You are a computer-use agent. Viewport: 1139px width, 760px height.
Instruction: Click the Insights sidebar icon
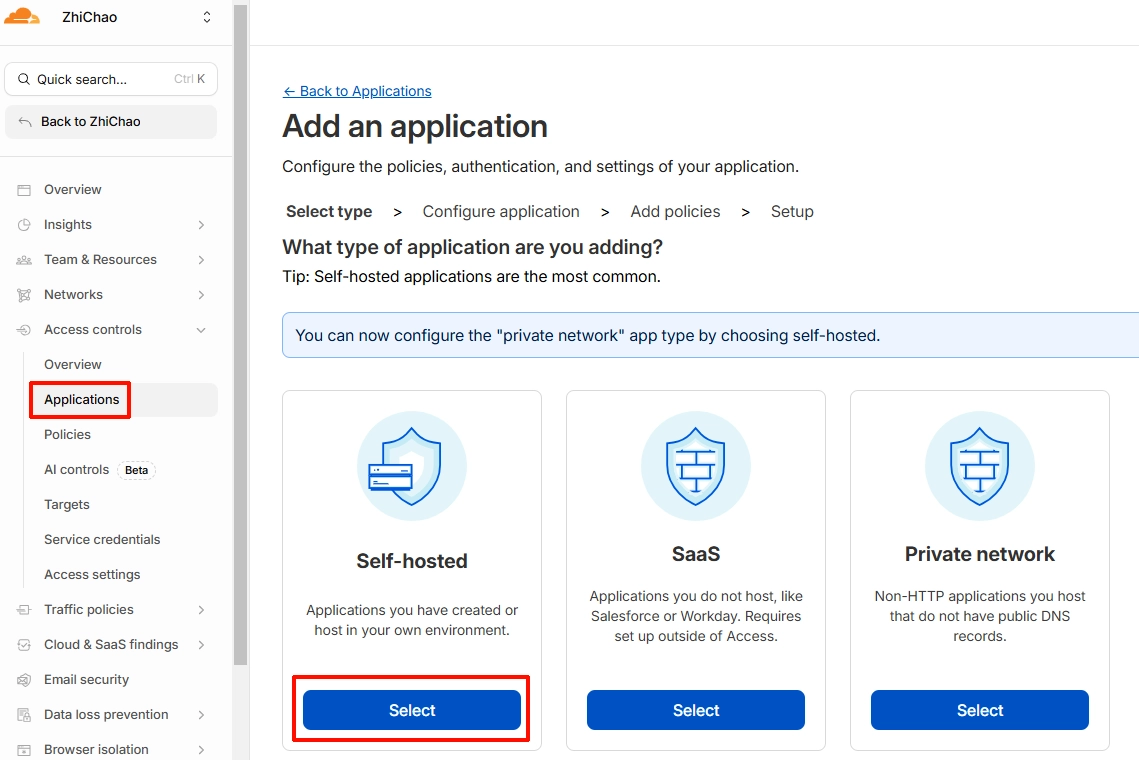pyautogui.click(x=24, y=225)
